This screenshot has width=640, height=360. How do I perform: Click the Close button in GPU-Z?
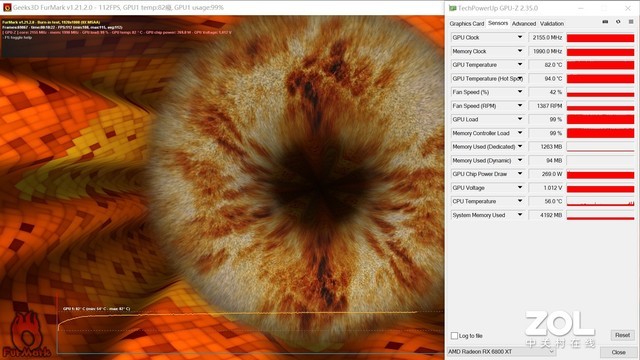click(x=618, y=352)
